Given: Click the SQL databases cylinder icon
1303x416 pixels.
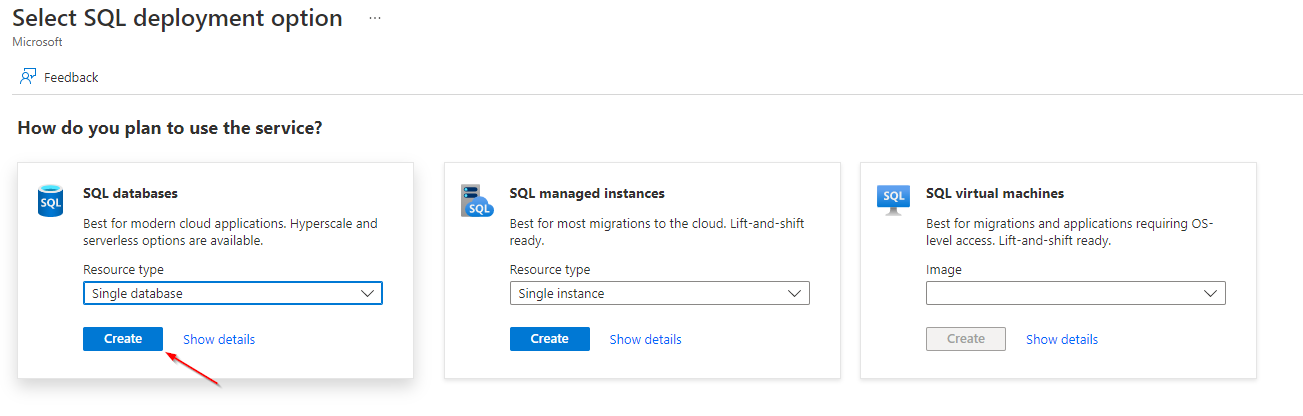Looking at the screenshot, I should coord(50,200).
